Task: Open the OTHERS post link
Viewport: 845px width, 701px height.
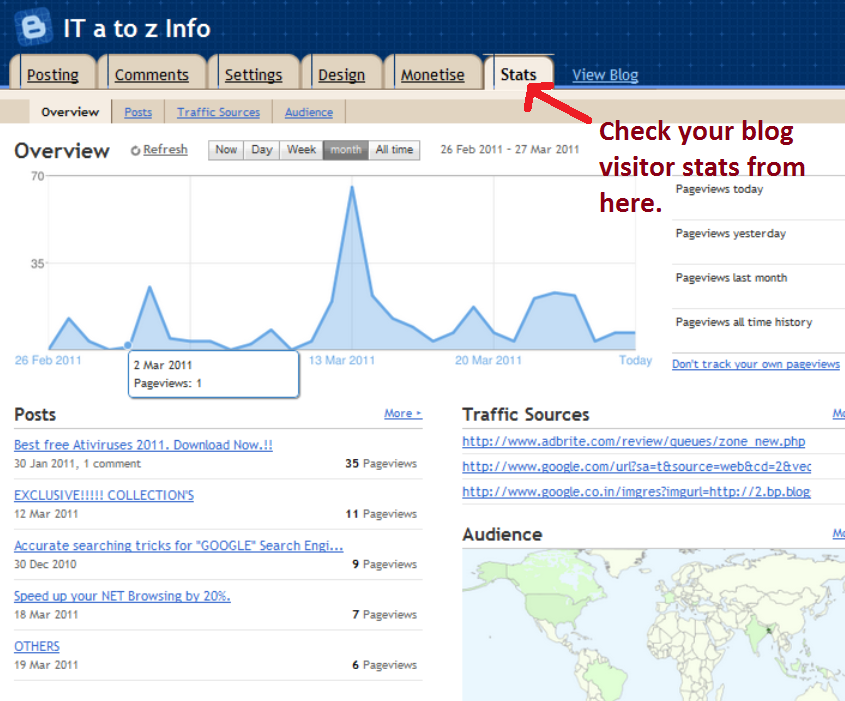Action: [37, 646]
